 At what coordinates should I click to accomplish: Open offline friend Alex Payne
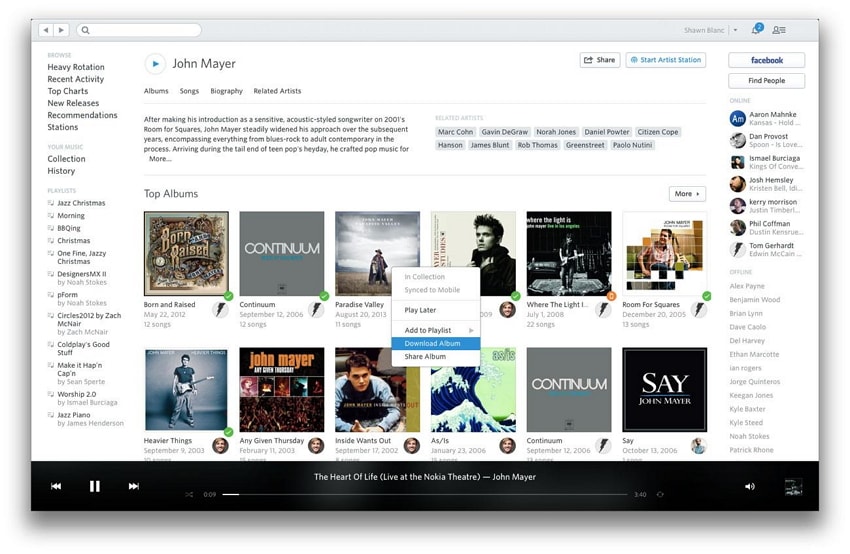click(x=747, y=286)
